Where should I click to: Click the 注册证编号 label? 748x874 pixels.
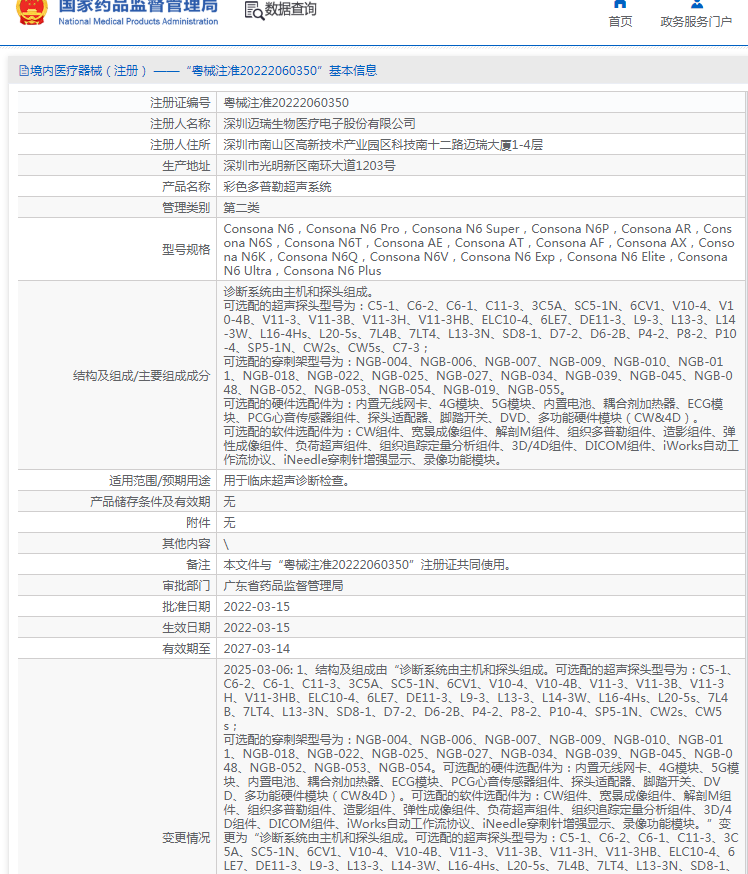180,103
